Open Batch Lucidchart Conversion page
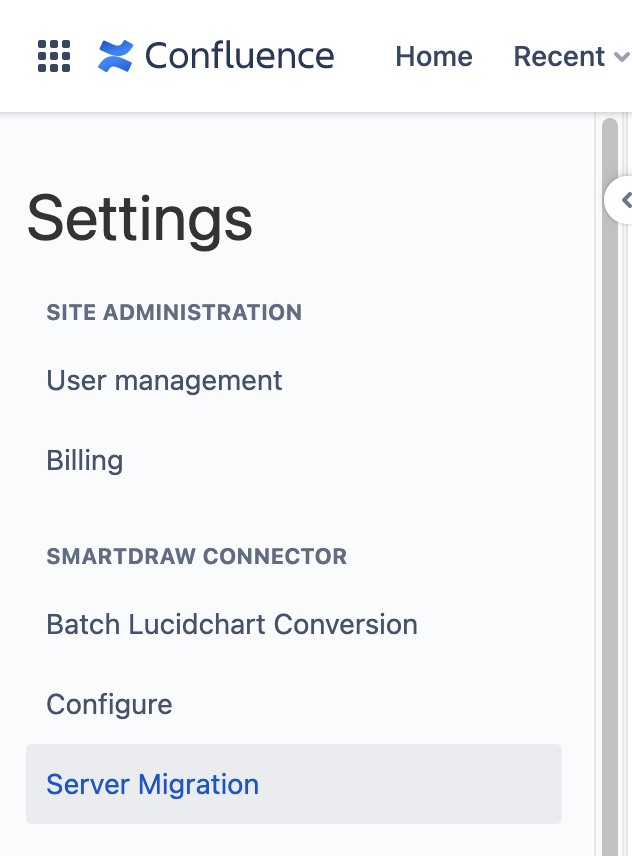632x856 pixels. [232, 624]
